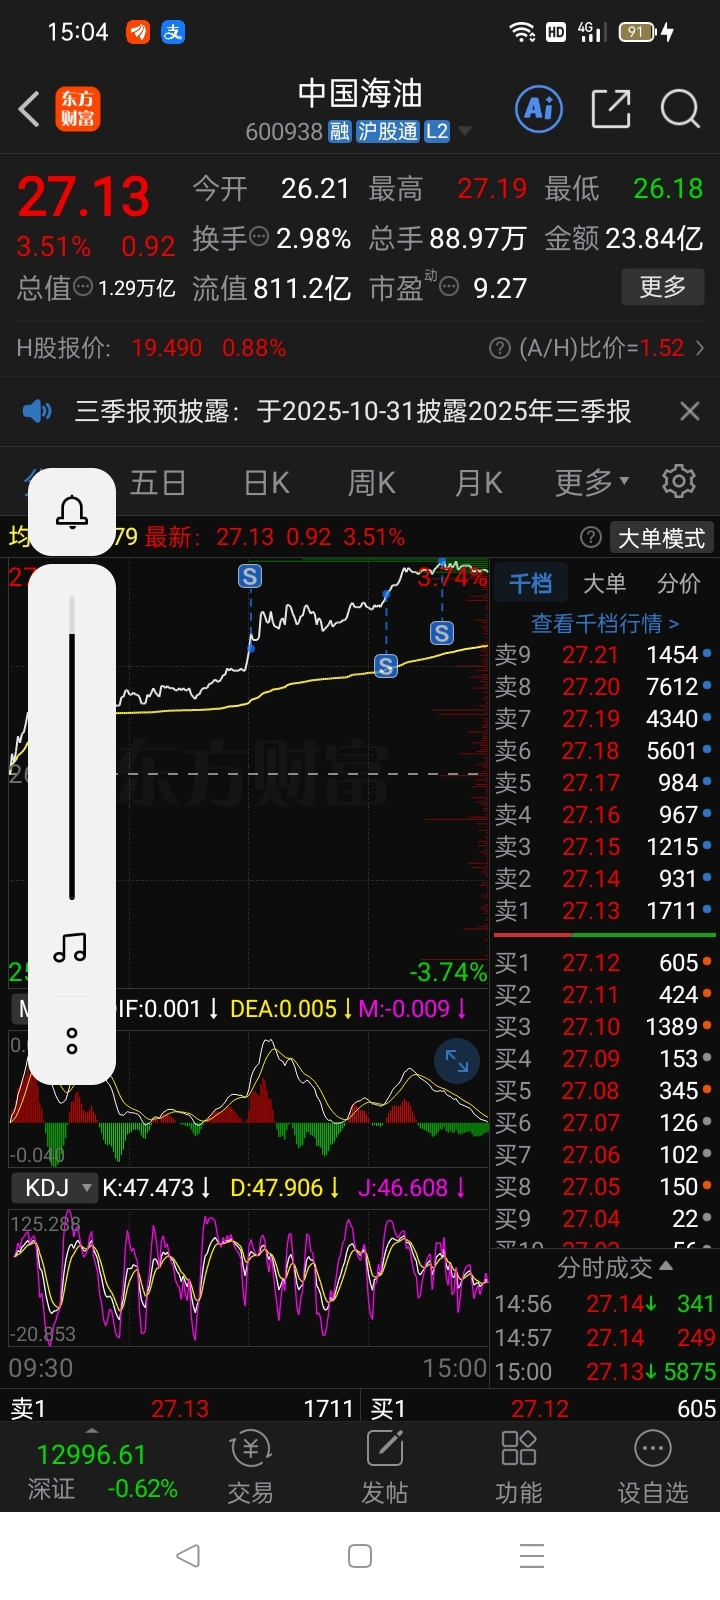The height and width of the screenshot is (1600, 720).
Task: Tap the 沪股通 tag
Action: [387, 131]
